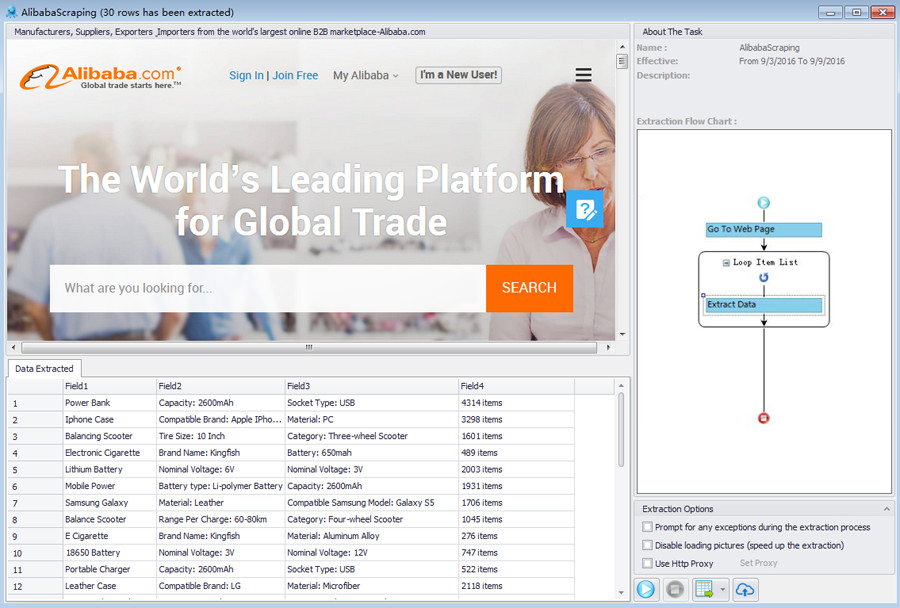Open the Alibaba hamburger menu icon
Viewport: 900px width, 608px height.
[x=583, y=75]
